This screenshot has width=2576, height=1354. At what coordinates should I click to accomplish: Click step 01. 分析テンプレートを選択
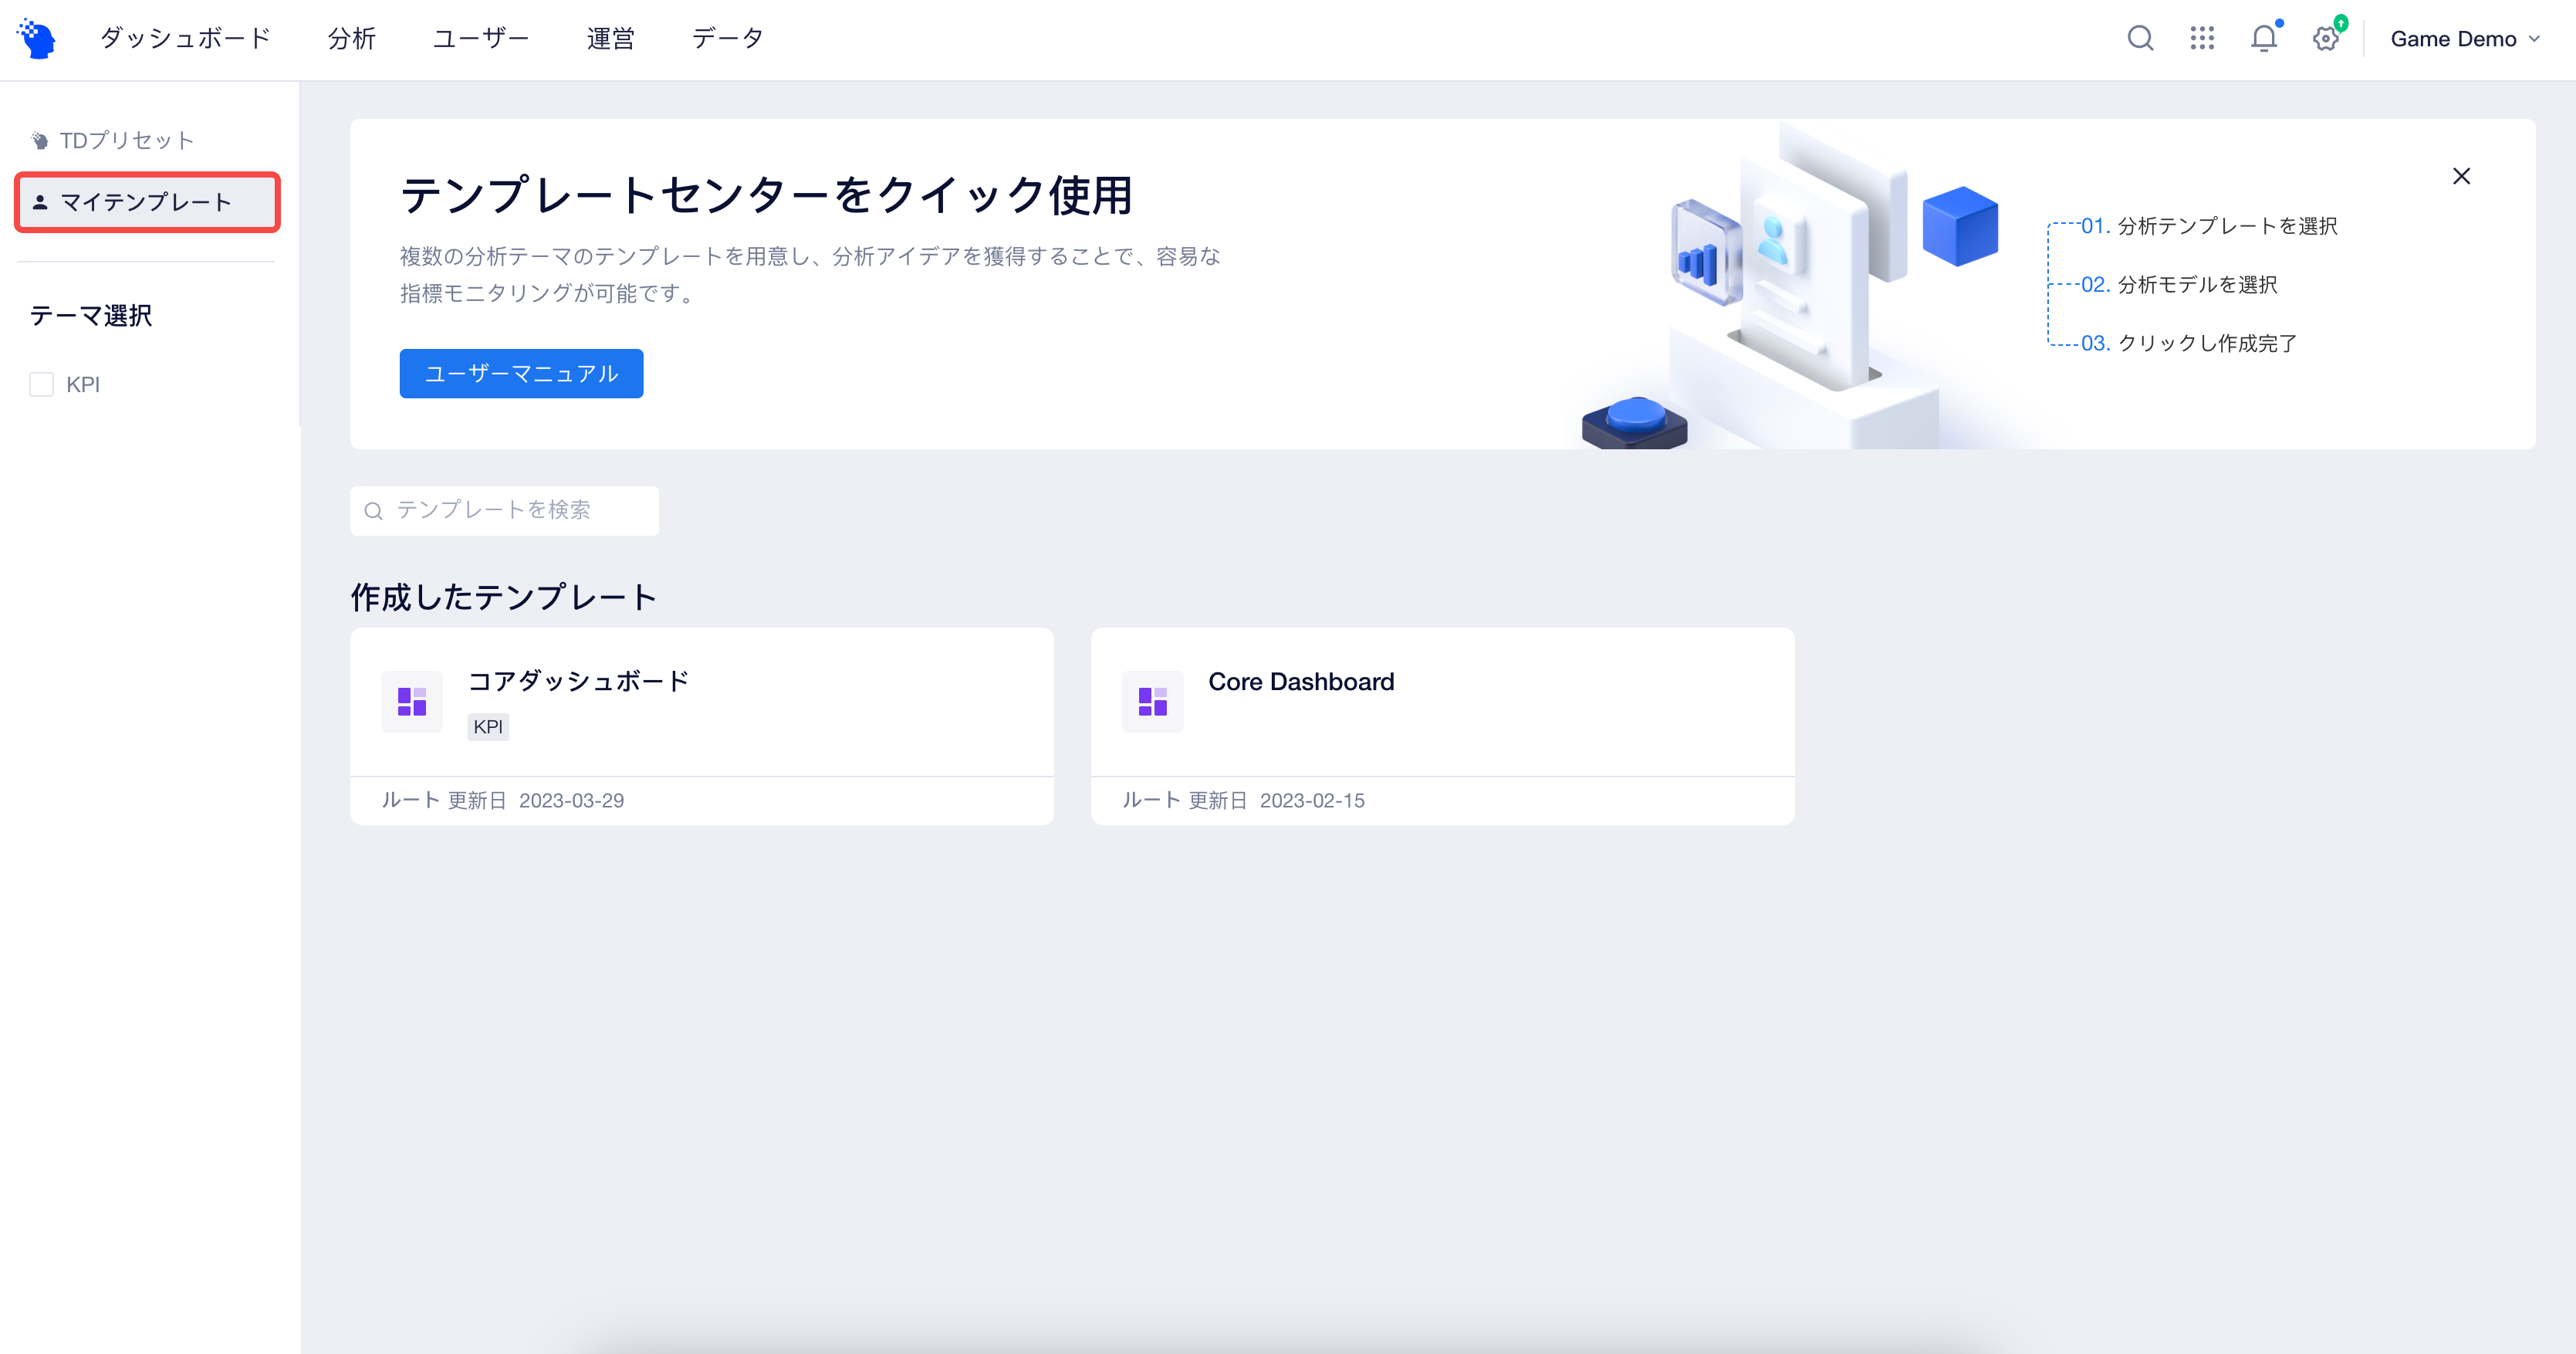(2209, 226)
